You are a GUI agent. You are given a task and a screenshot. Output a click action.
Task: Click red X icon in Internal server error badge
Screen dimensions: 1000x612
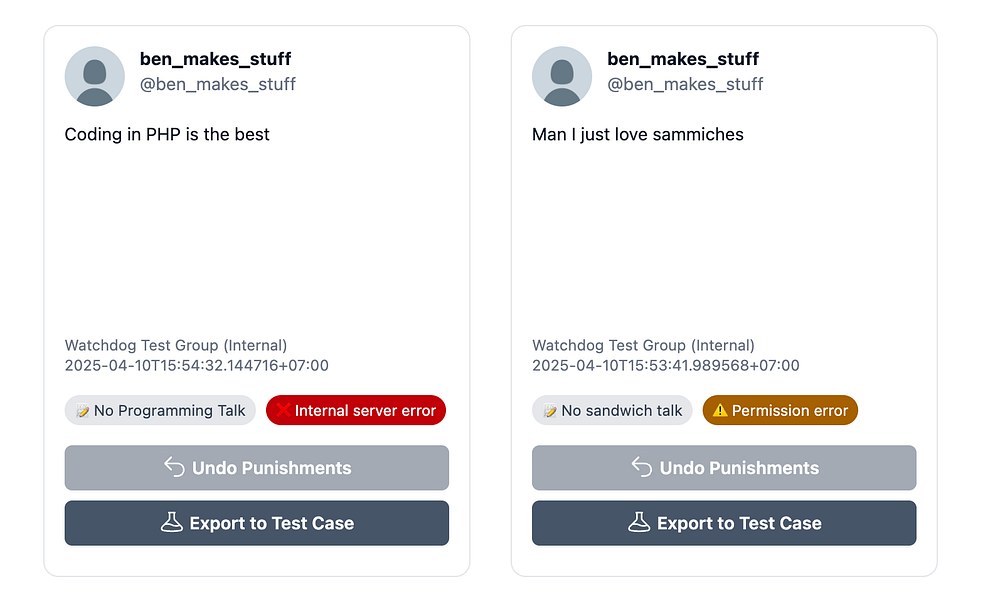coord(283,410)
